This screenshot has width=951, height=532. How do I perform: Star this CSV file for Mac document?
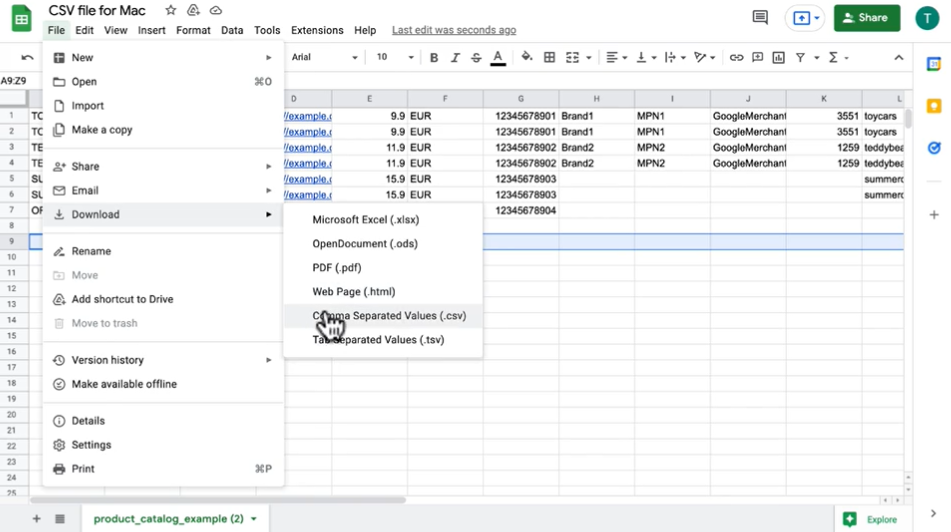click(x=171, y=11)
